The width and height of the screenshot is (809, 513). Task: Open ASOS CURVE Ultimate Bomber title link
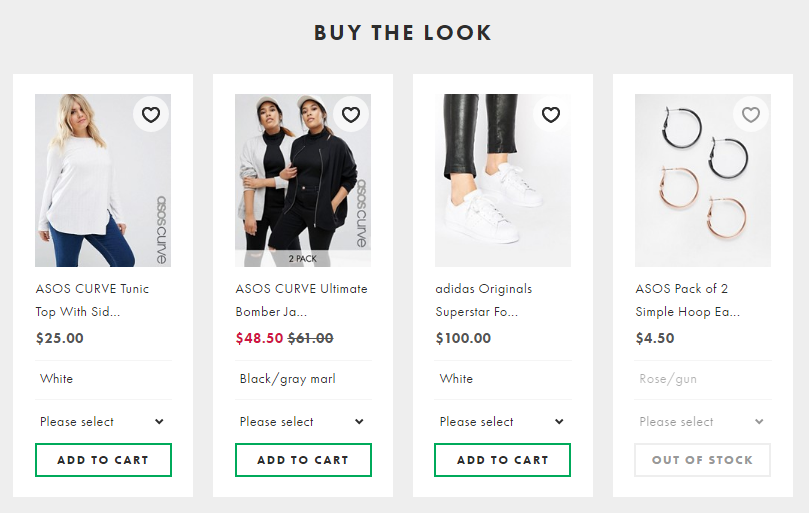click(301, 300)
